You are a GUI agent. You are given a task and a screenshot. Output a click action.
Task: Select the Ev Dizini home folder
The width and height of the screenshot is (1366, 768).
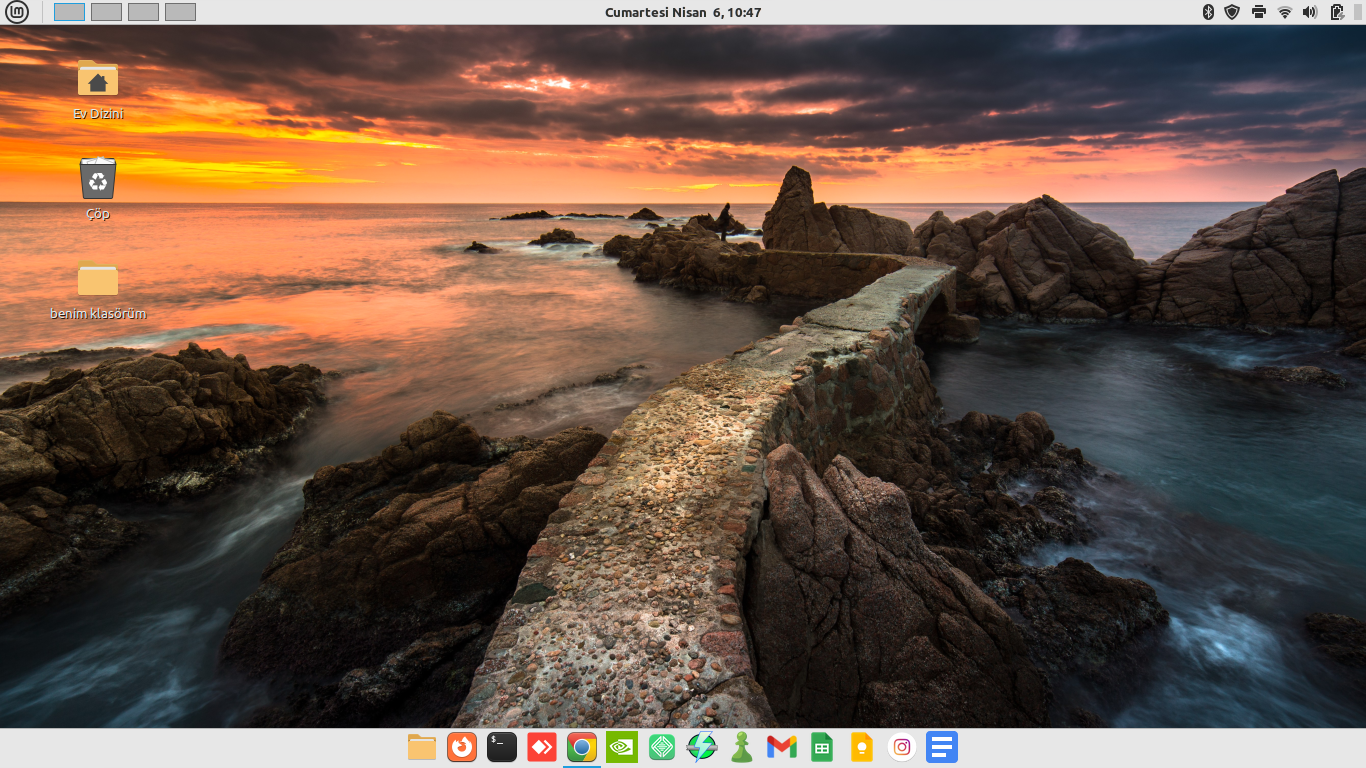coord(98,80)
